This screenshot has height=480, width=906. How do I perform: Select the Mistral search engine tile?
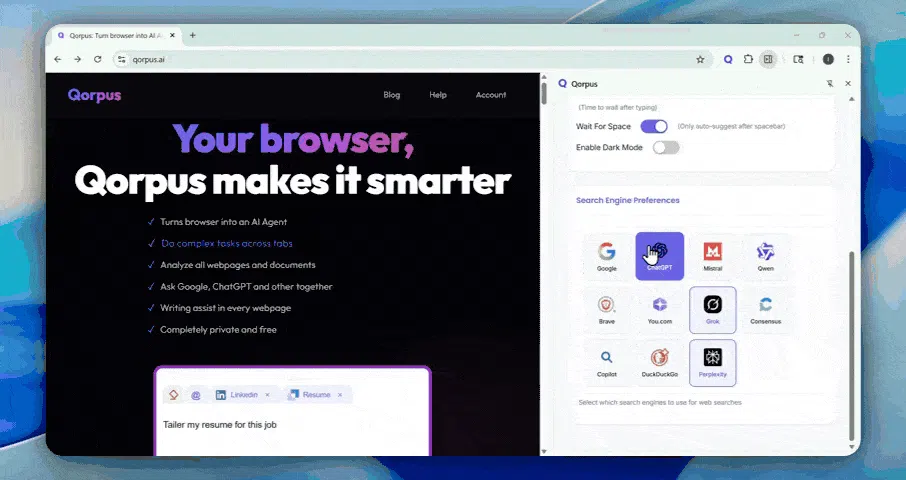pos(712,256)
